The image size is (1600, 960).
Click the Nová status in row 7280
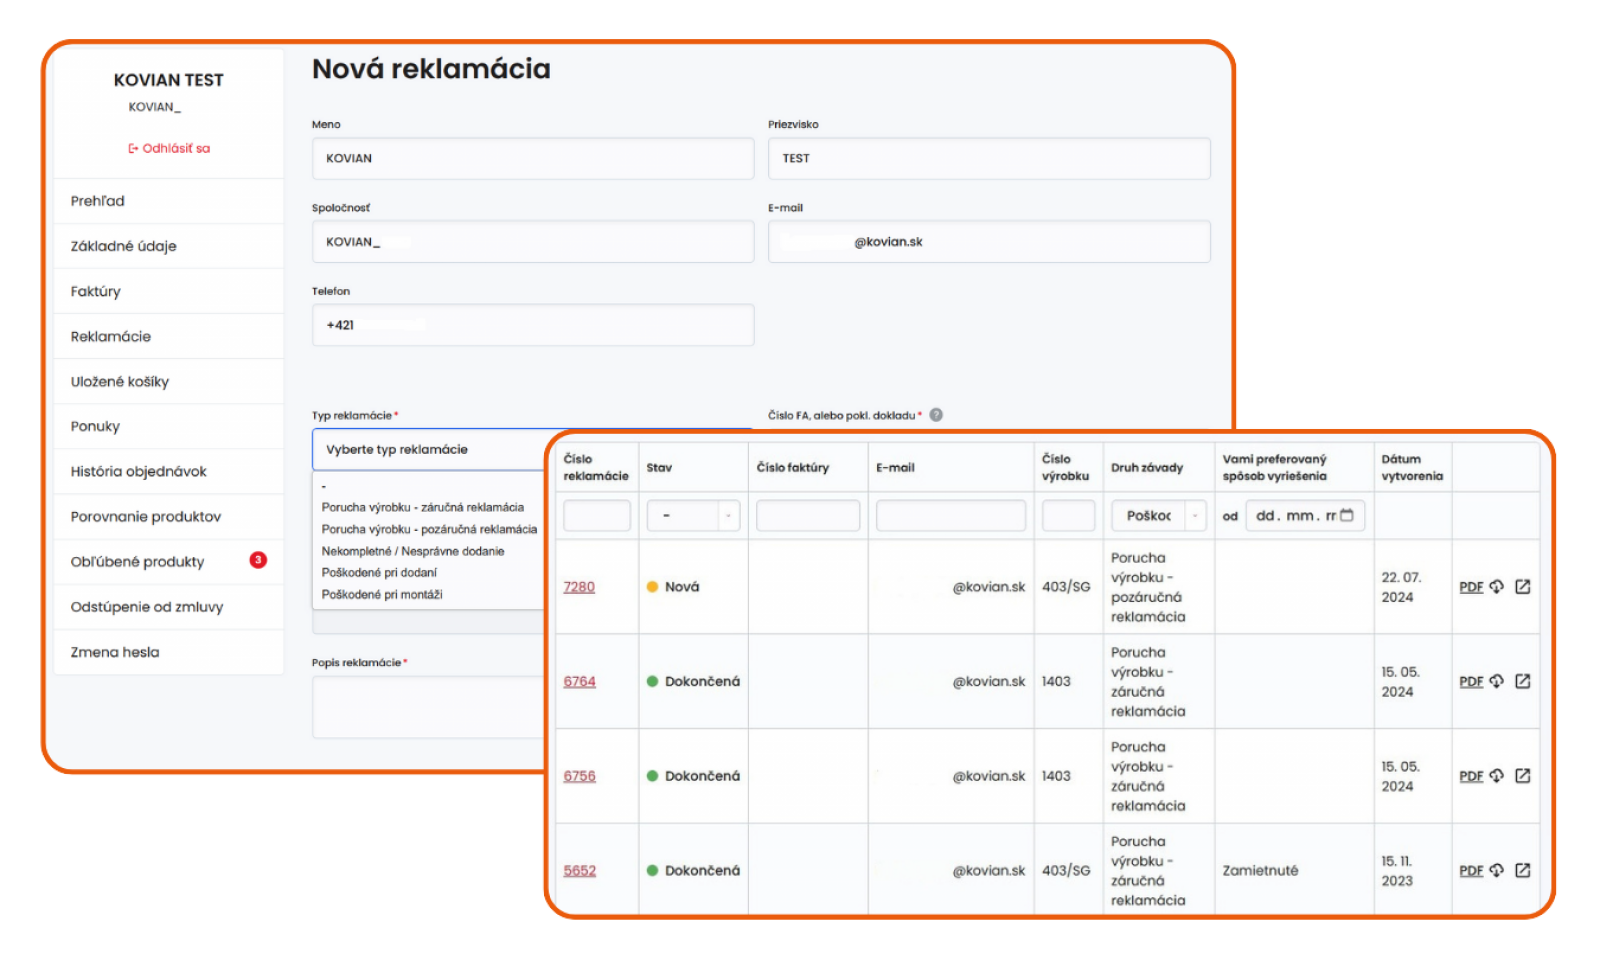673,587
